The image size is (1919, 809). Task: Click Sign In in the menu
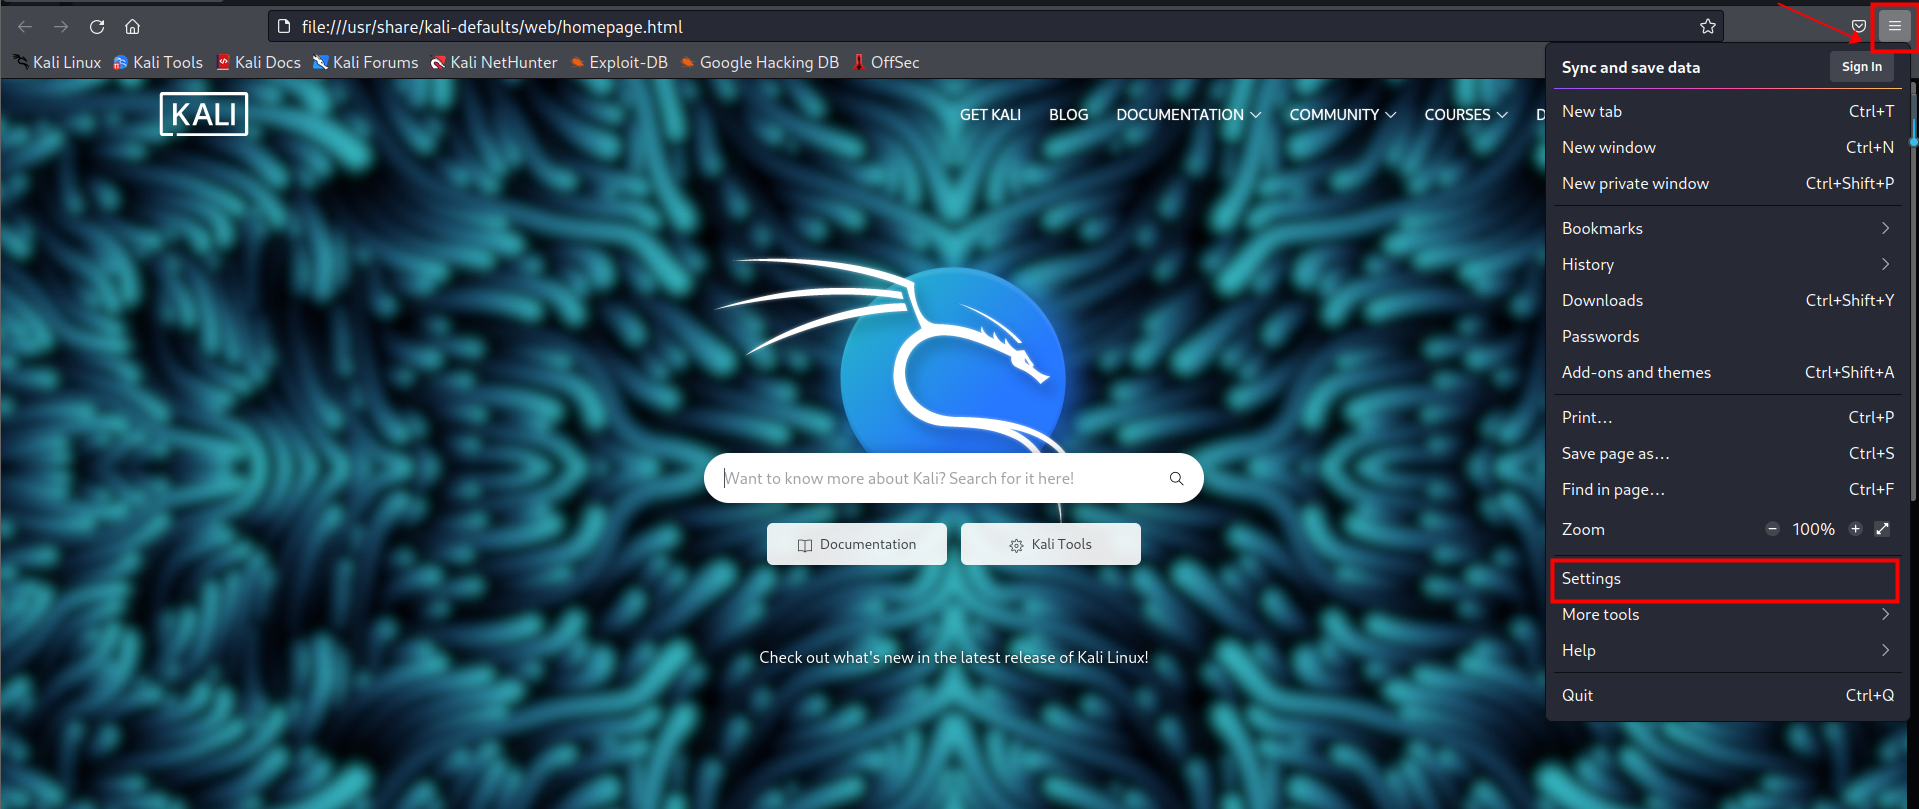[x=1862, y=67]
